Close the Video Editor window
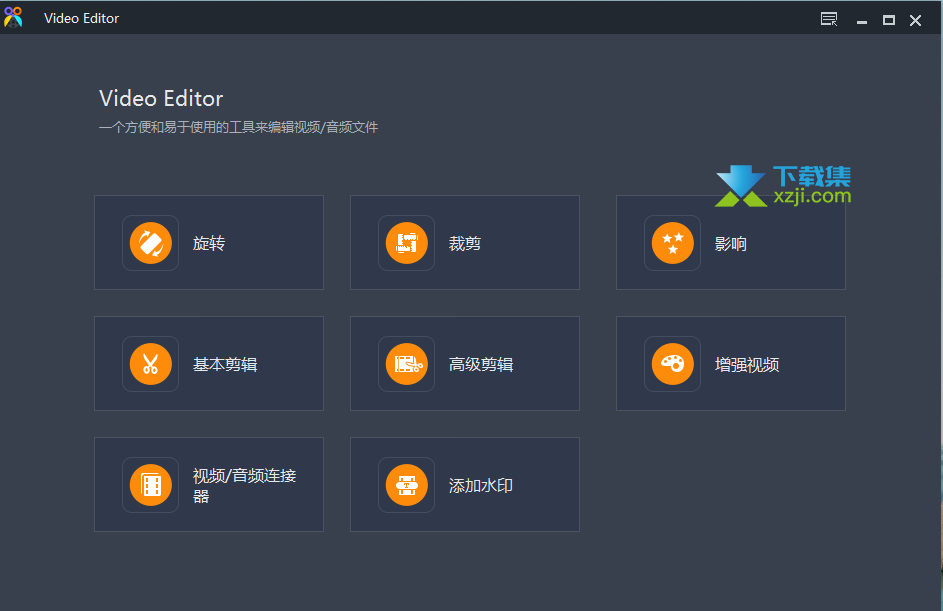The image size is (943, 611). tap(915, 20)
